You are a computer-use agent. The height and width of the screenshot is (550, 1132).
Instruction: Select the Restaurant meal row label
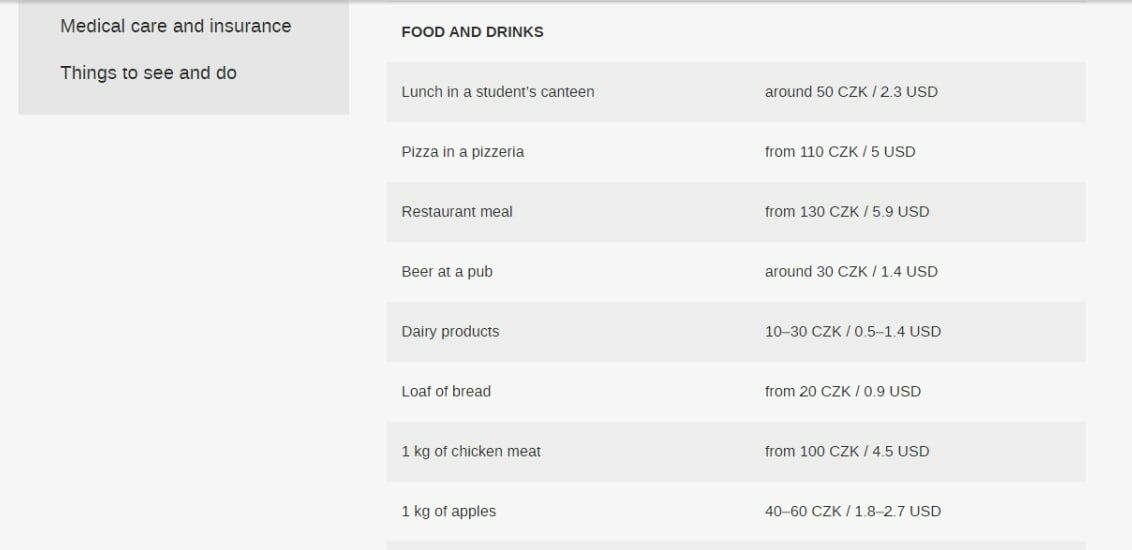coord(457,211)
